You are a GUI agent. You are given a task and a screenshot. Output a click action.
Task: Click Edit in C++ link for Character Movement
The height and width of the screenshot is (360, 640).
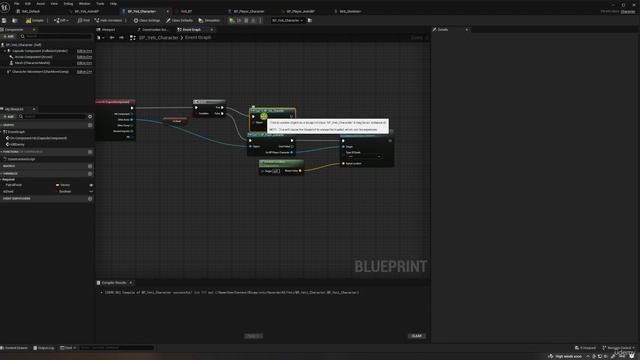click(84, 72)
